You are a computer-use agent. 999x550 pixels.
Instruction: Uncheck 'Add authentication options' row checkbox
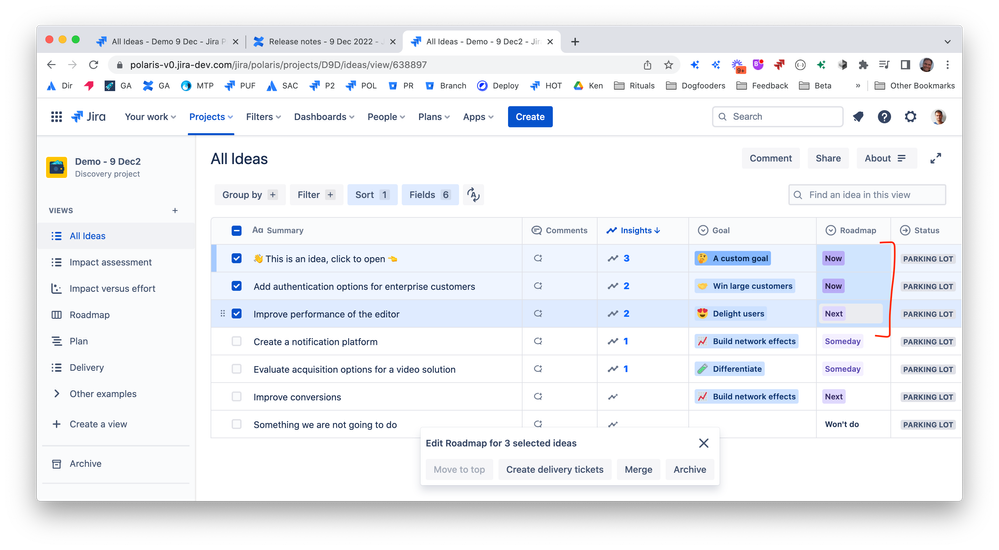pyautogui.click(x=236, y=286)
